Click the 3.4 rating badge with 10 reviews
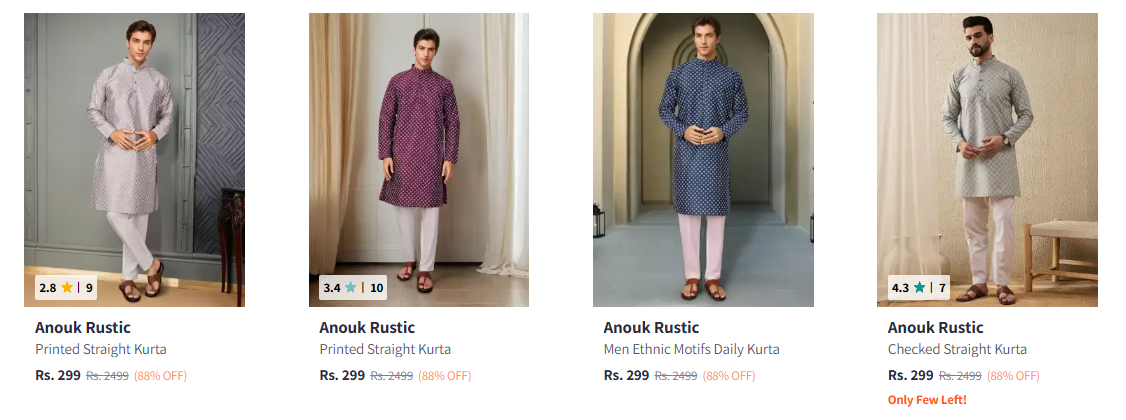The height and width of the screenshot is (420, 1126). click(352, 288)
